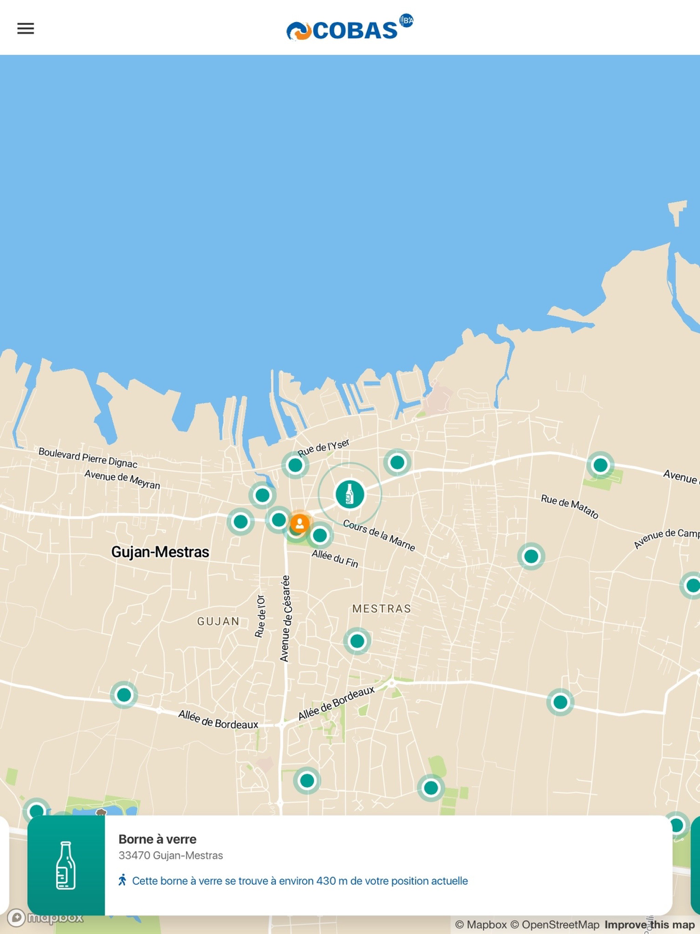This screenshot has height=934, width=700.
Task: Tap the MESTRAS district label
Action: 381,609
